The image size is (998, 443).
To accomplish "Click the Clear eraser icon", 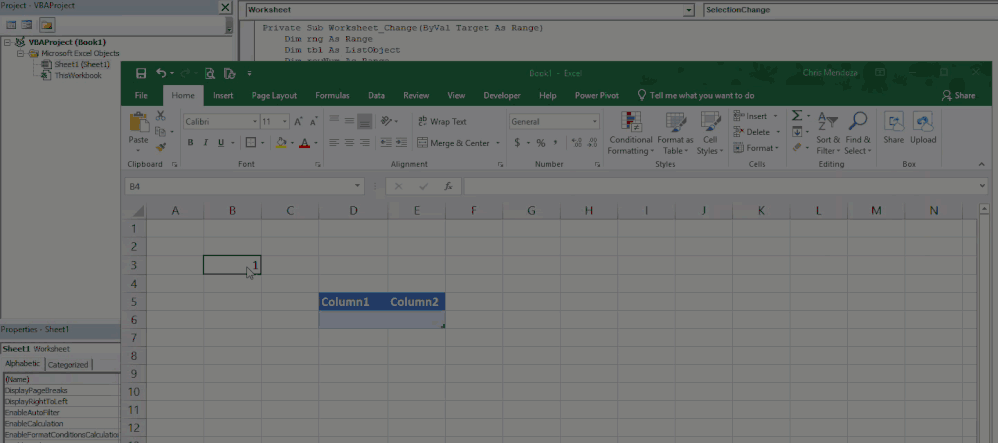I will pyautogui.click(x=796, y=148).
